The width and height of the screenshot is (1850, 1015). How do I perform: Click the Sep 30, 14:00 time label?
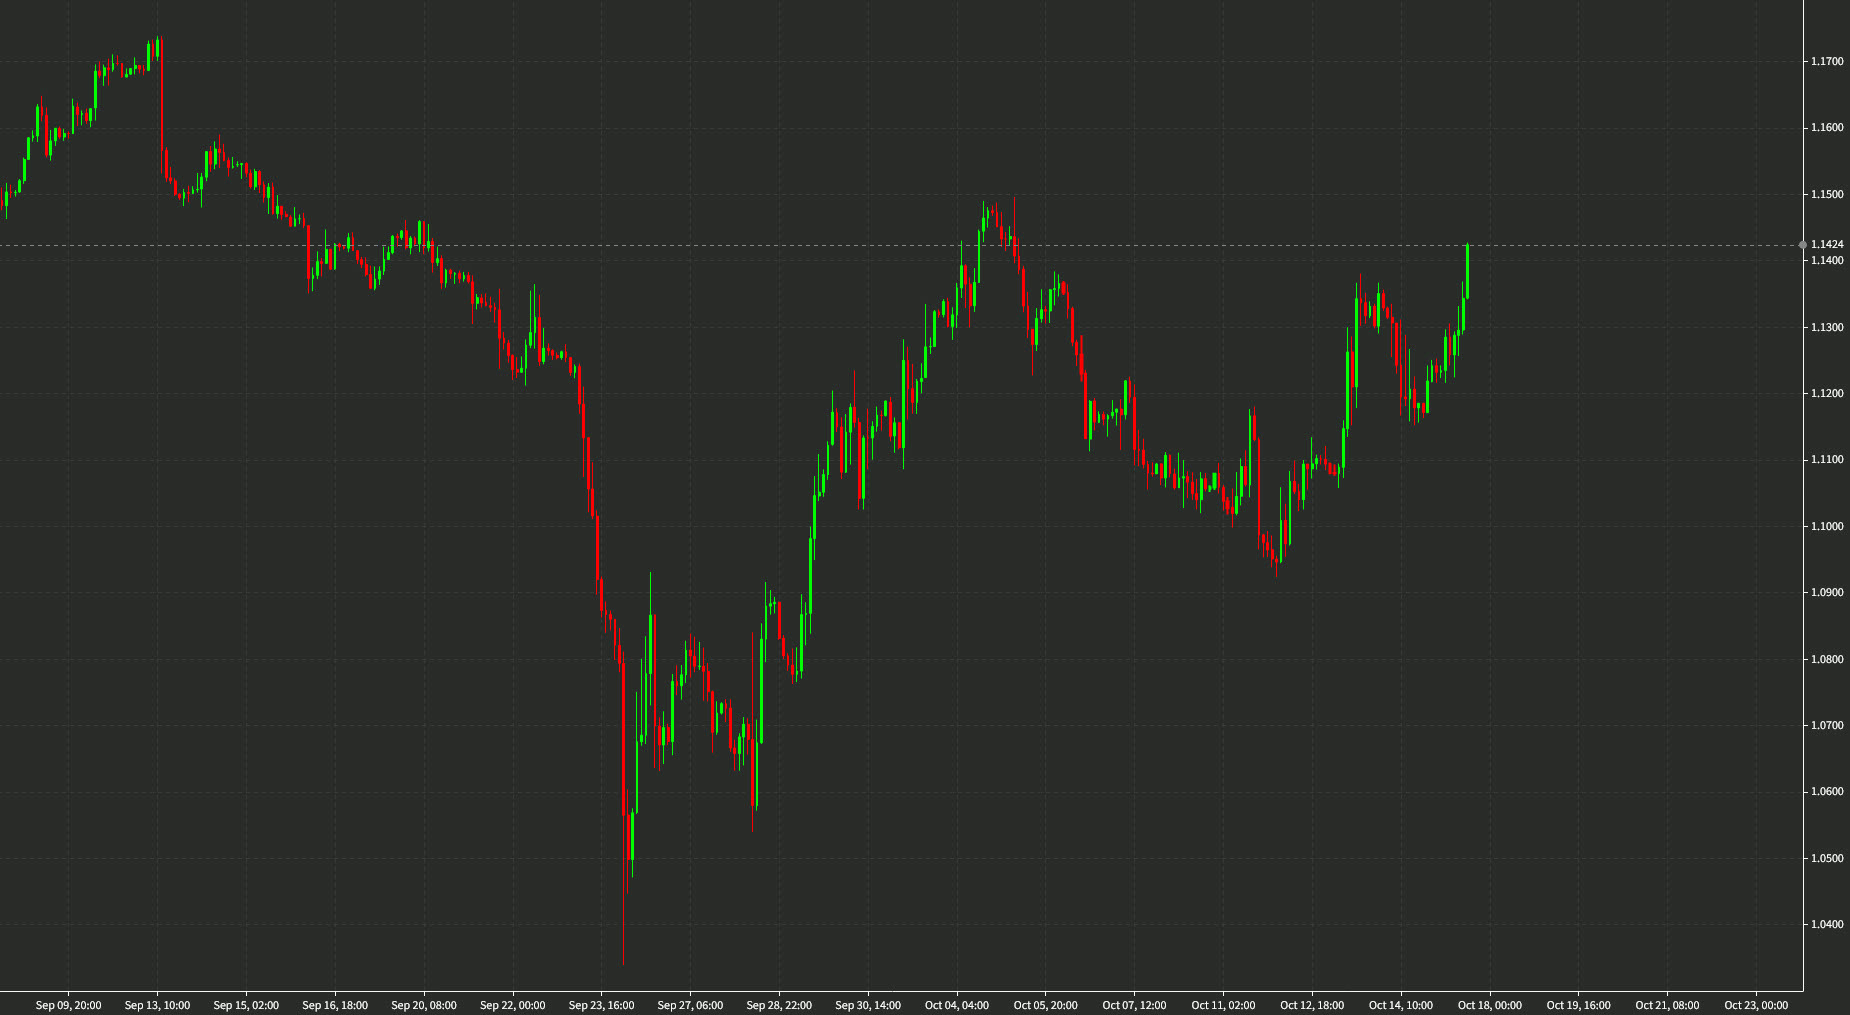point(868,1005)
